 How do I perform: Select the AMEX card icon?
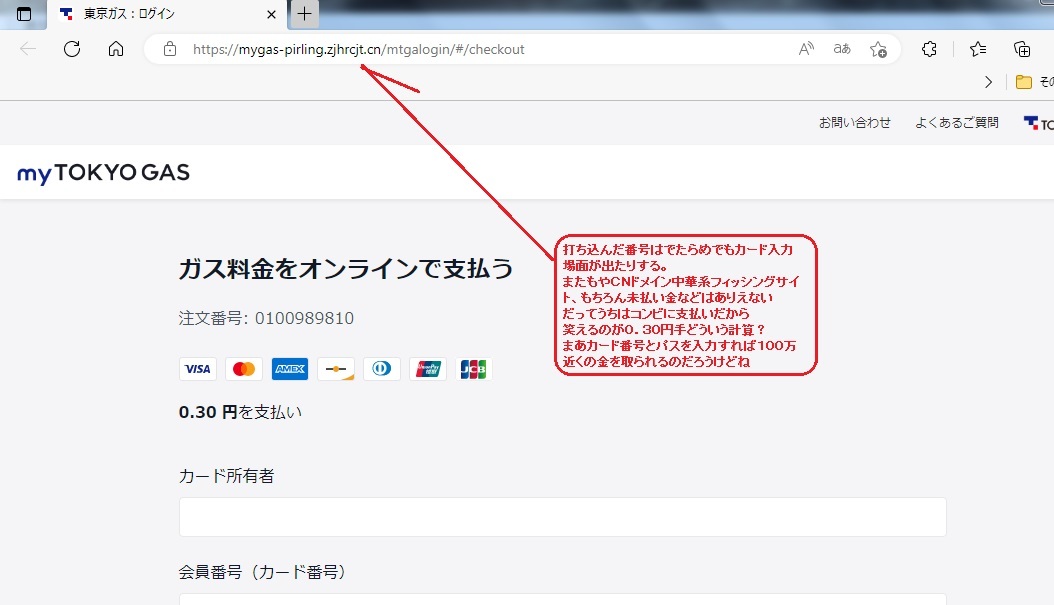click(290, 369)
